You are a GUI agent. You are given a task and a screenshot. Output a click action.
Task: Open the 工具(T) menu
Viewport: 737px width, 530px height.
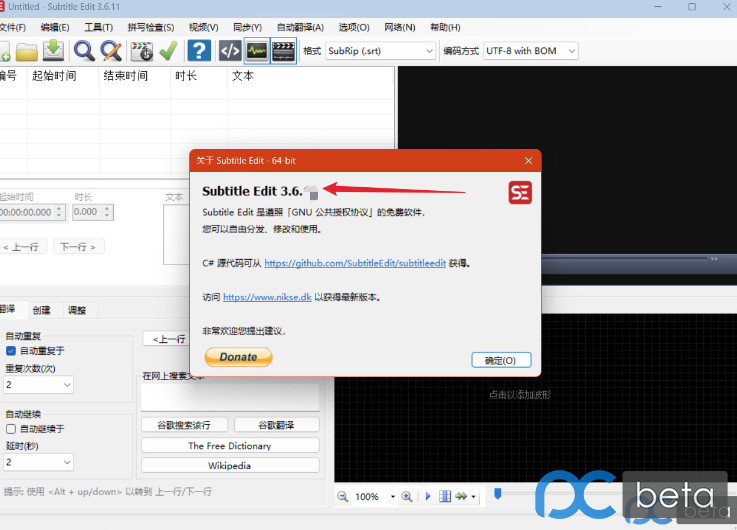99,27
